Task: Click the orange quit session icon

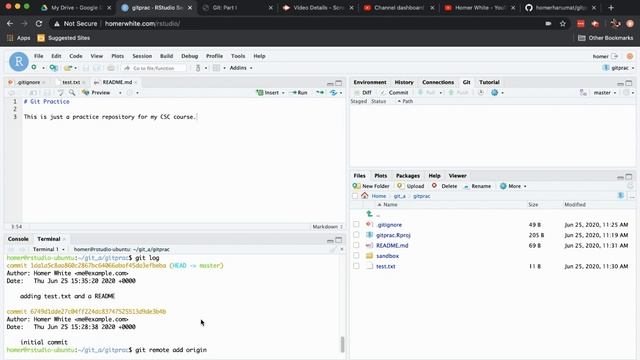Action: tap(630, 56)
